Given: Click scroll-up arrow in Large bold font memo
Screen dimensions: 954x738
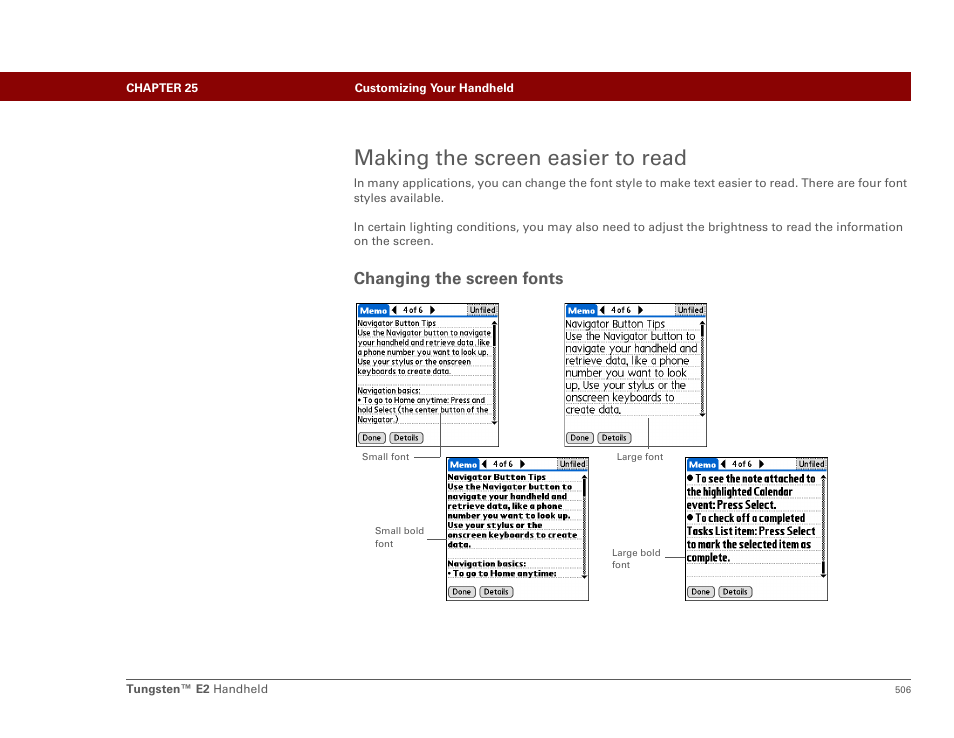Looking at the screenshot, I should tap(823, 478).
